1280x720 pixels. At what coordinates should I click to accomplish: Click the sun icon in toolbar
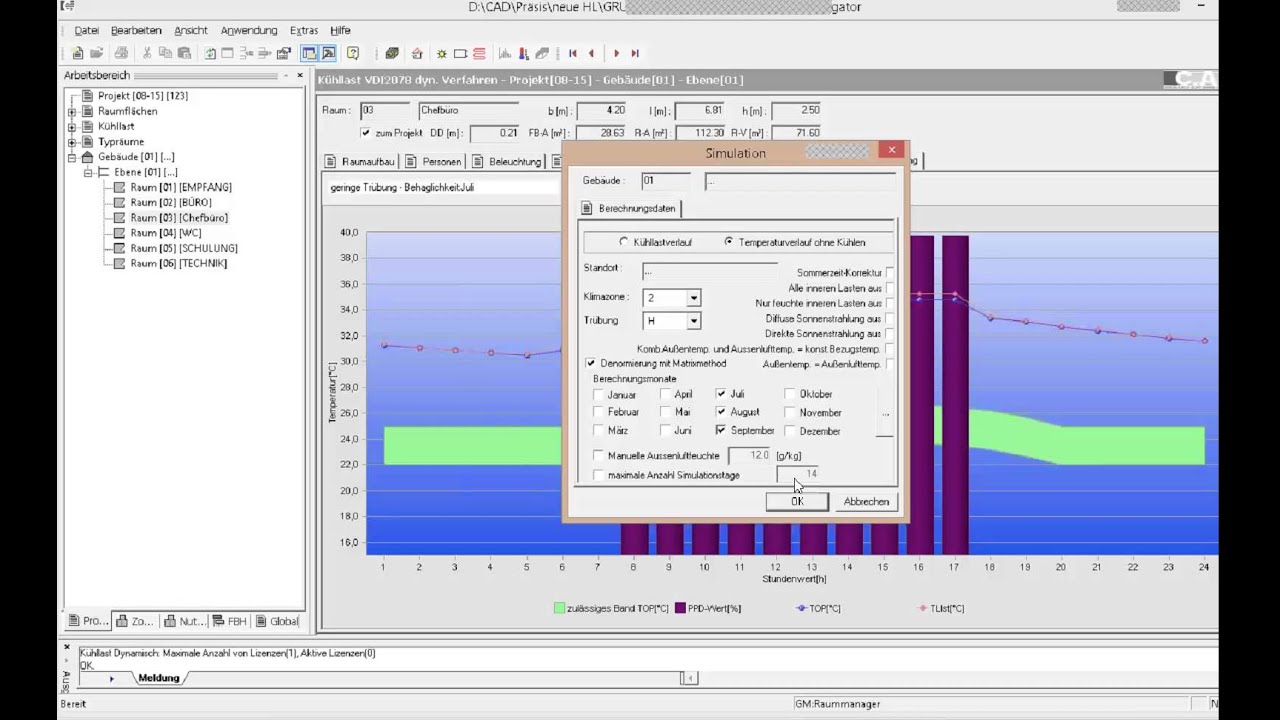coord(441,53)
